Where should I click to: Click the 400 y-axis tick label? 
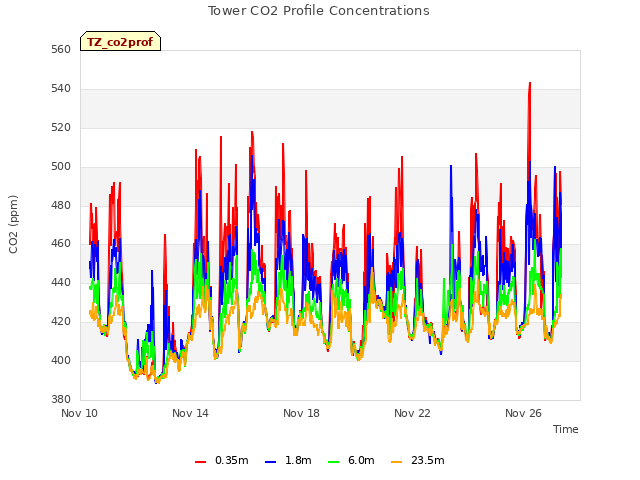click(x=61, y=360)
